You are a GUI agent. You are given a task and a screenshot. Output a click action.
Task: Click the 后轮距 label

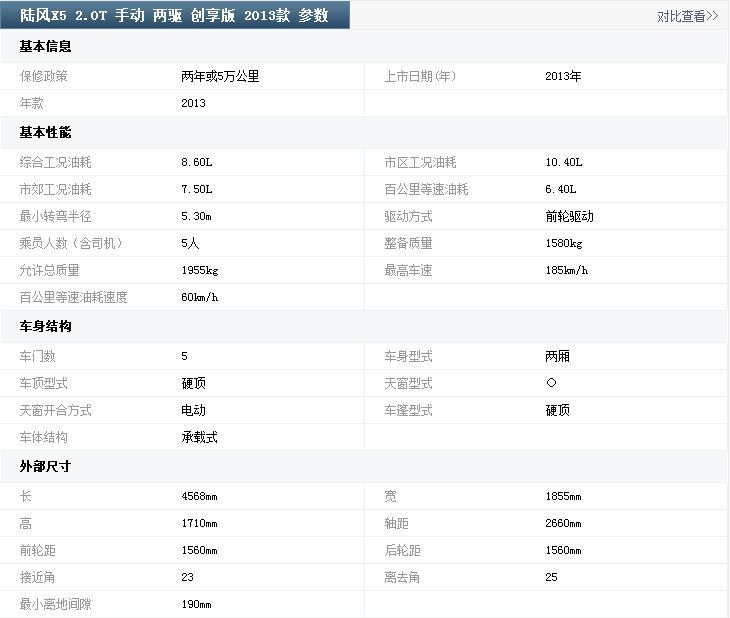point(402,551)
